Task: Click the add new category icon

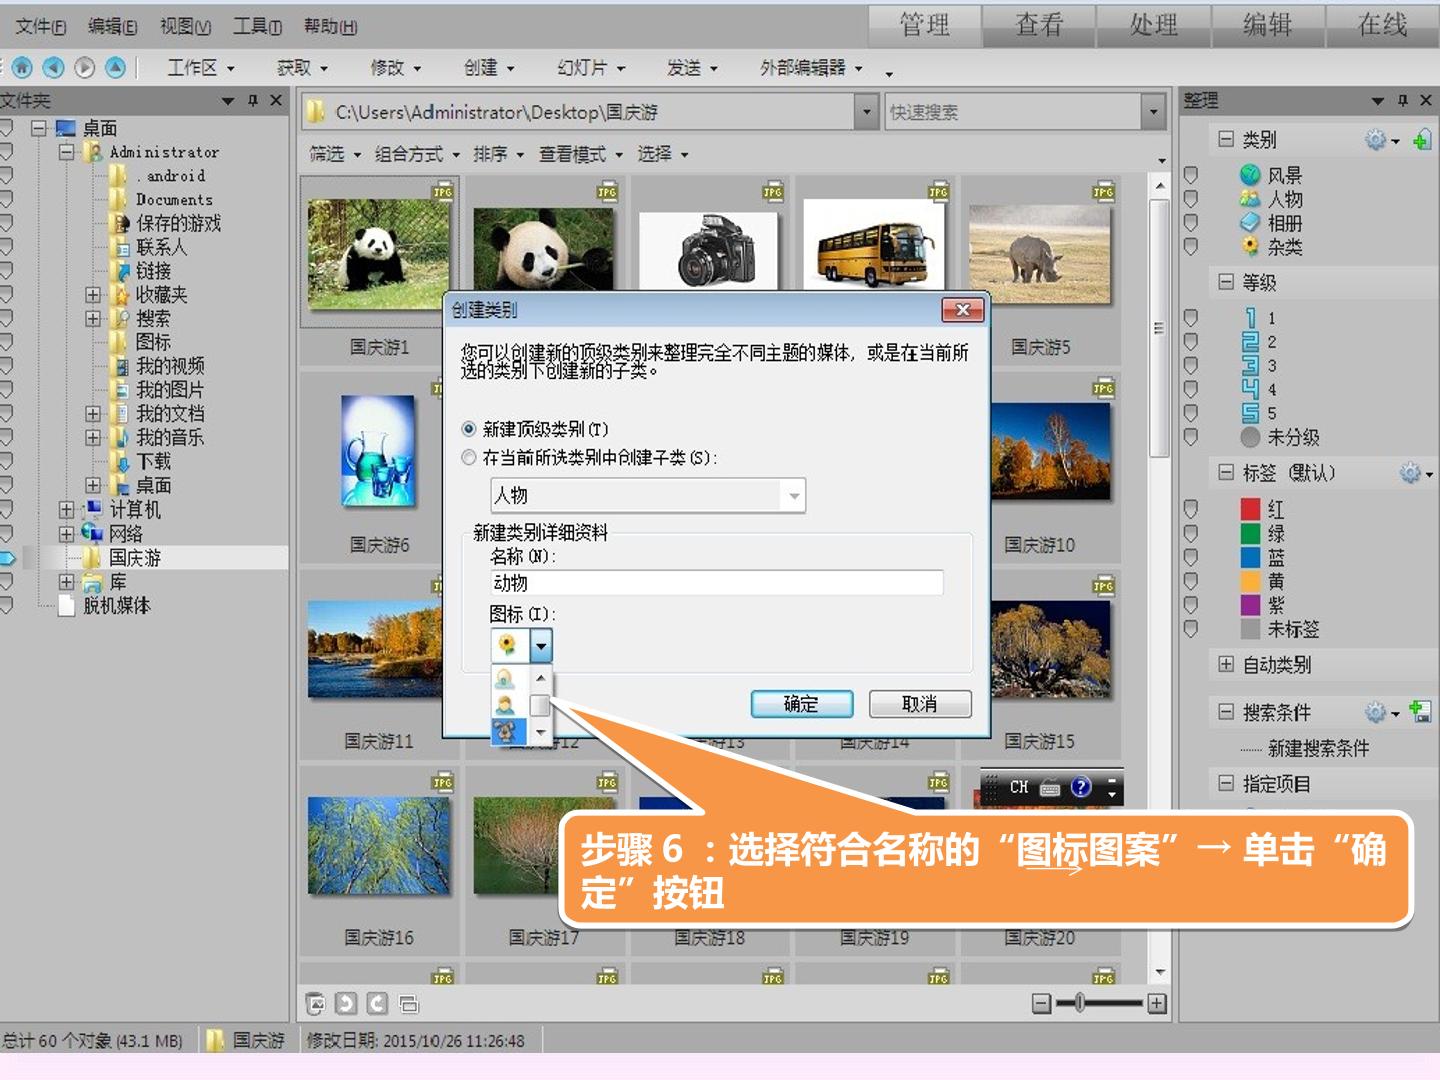Action: pos(1421,140)
